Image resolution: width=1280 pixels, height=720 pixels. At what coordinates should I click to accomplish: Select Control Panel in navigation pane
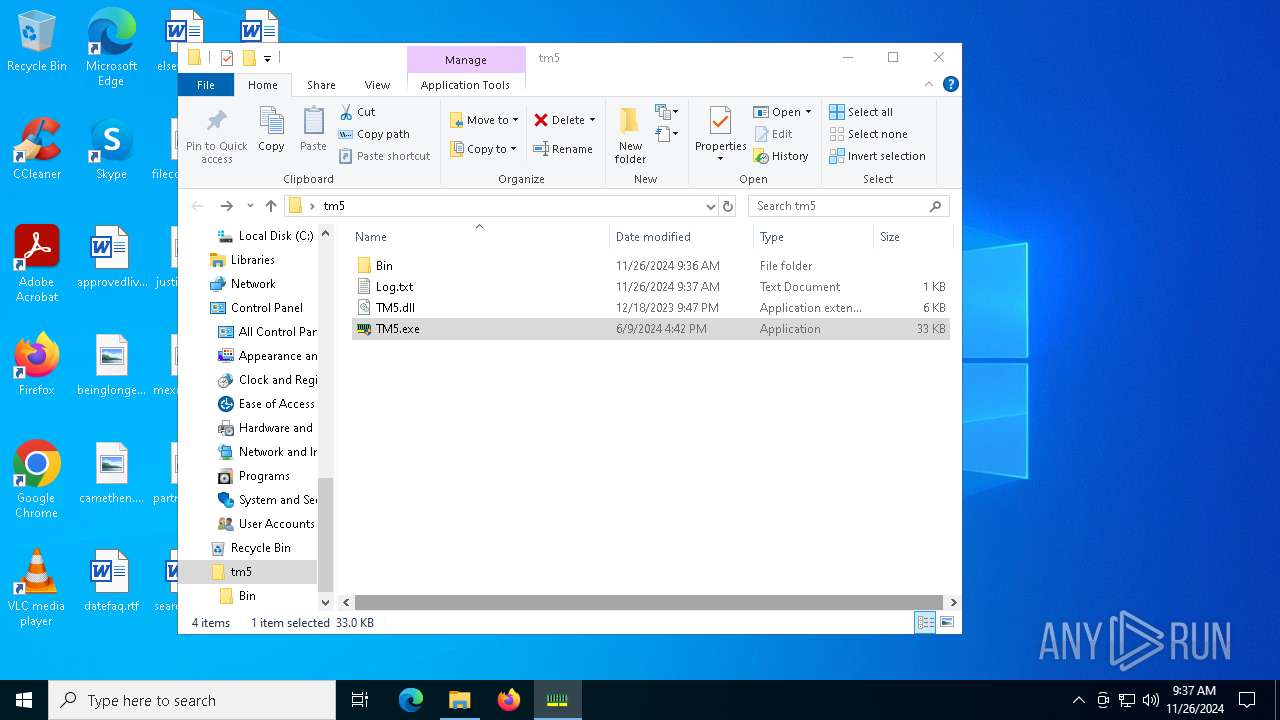click(256, 308)
